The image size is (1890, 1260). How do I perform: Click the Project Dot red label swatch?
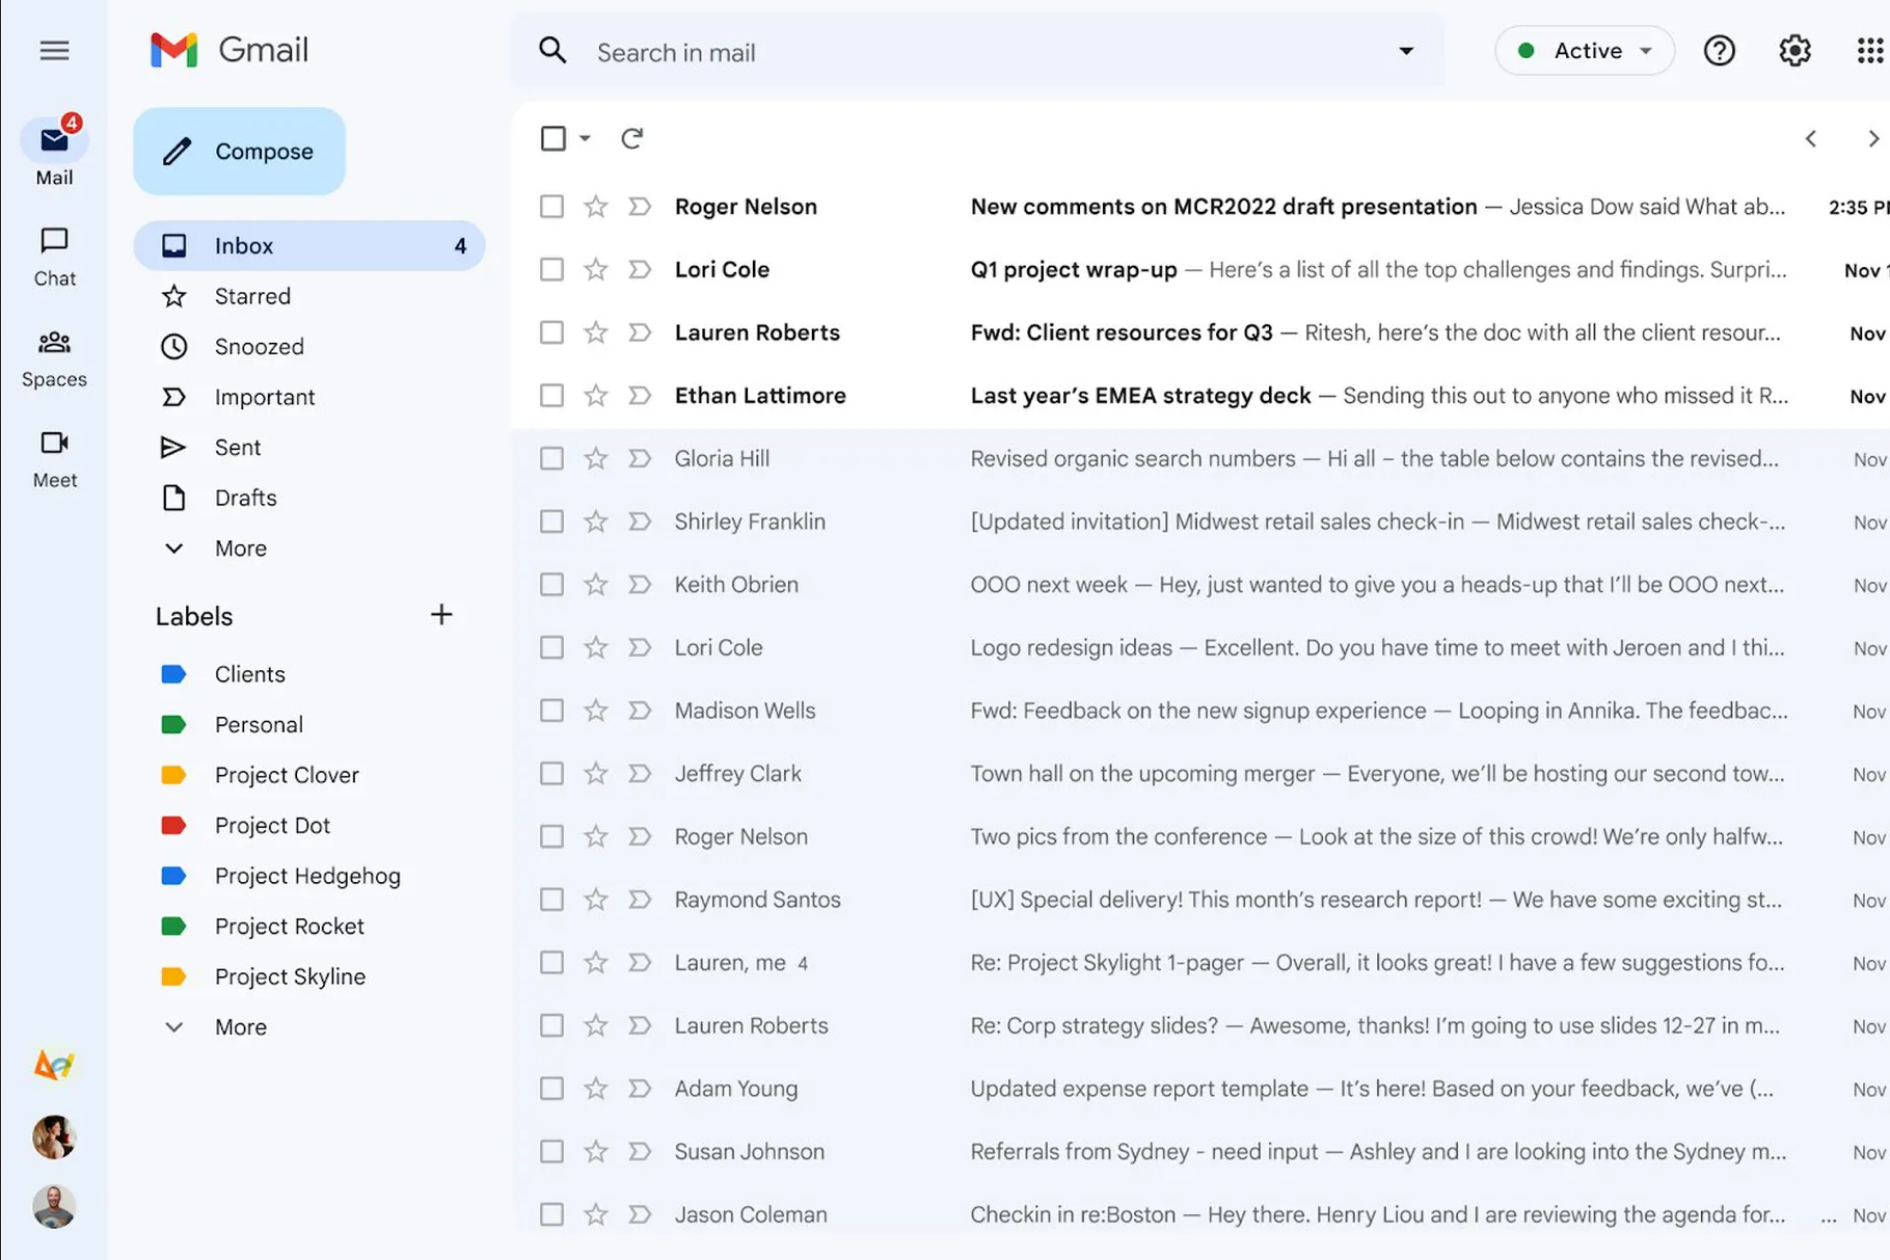174,825
